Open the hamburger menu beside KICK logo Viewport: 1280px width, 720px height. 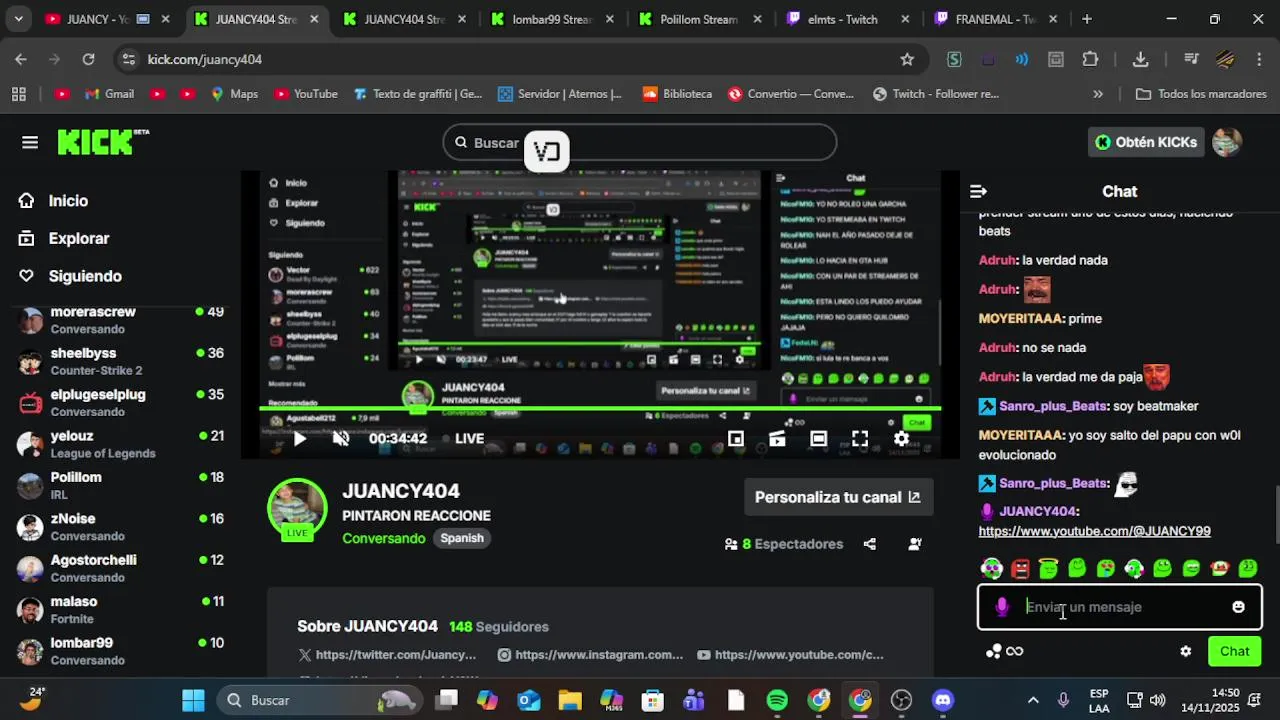point(30,142)
